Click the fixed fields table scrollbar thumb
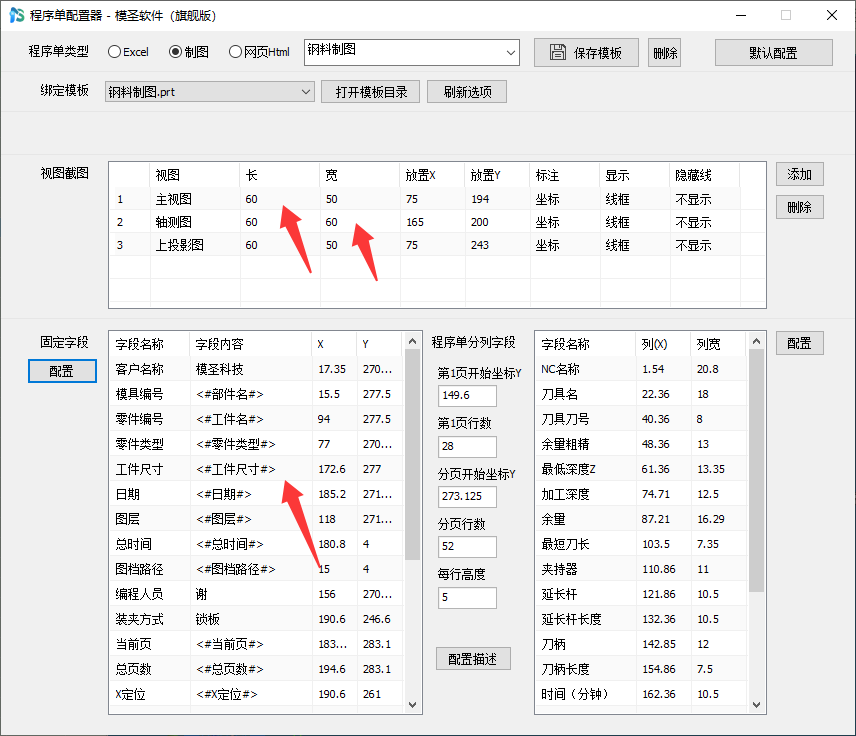The width and height of the screenshot is (856, 736). (413, 454)
